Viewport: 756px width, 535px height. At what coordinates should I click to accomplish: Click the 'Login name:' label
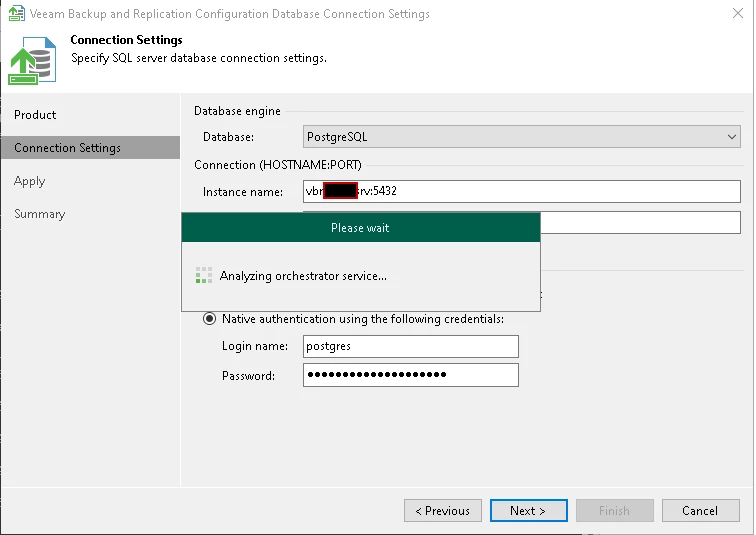point(255,346)
